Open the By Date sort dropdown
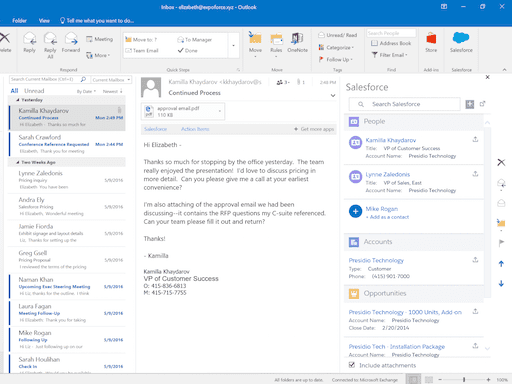This screenshot has width=512, height=384. tap(86, 91)
